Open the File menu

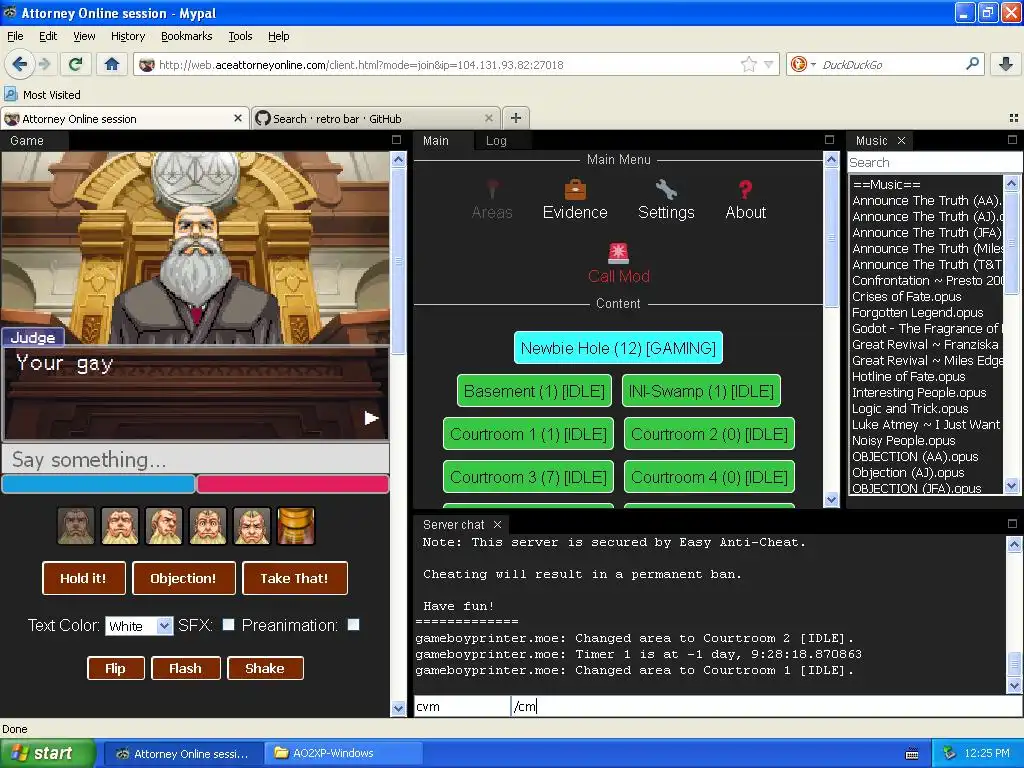[15, 36]
